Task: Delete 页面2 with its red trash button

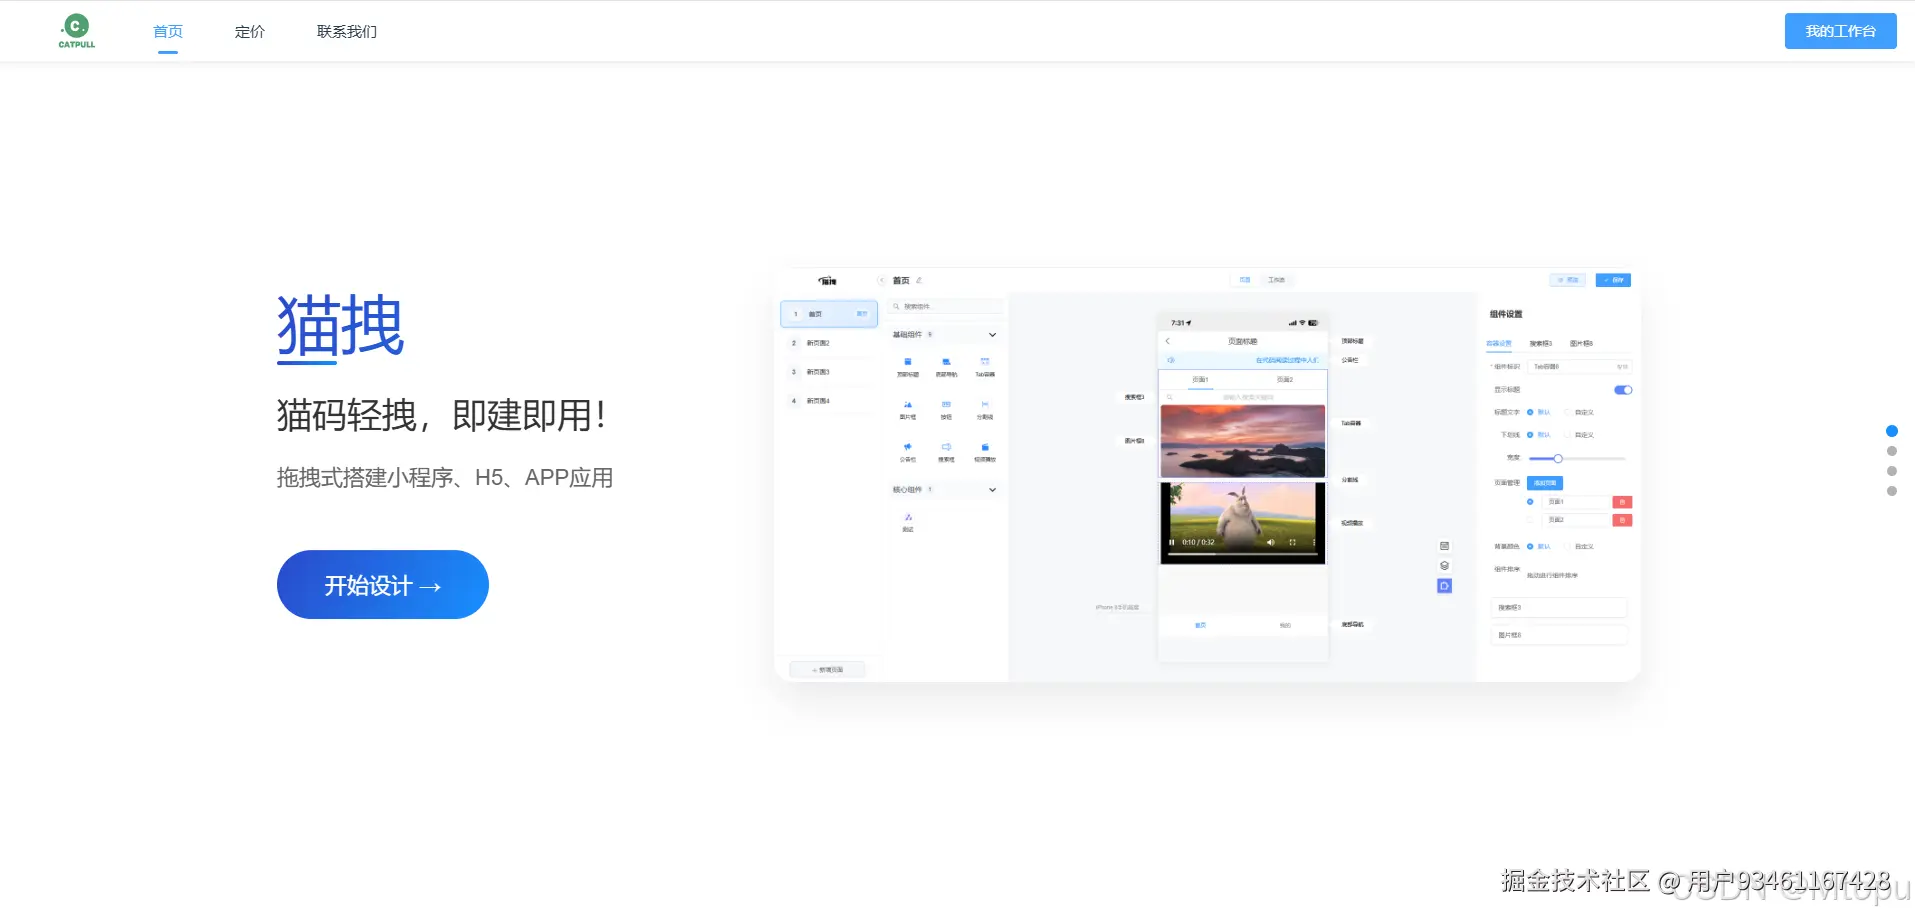Action: click(1622, 520)
